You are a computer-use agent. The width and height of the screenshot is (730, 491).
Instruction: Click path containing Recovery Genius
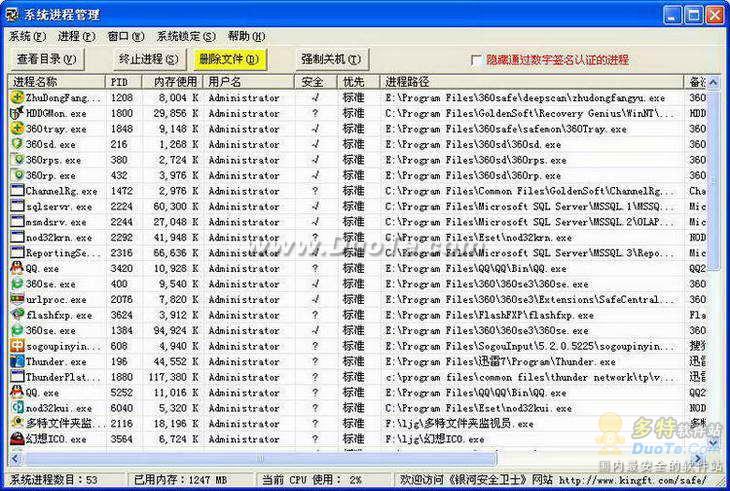530,113
